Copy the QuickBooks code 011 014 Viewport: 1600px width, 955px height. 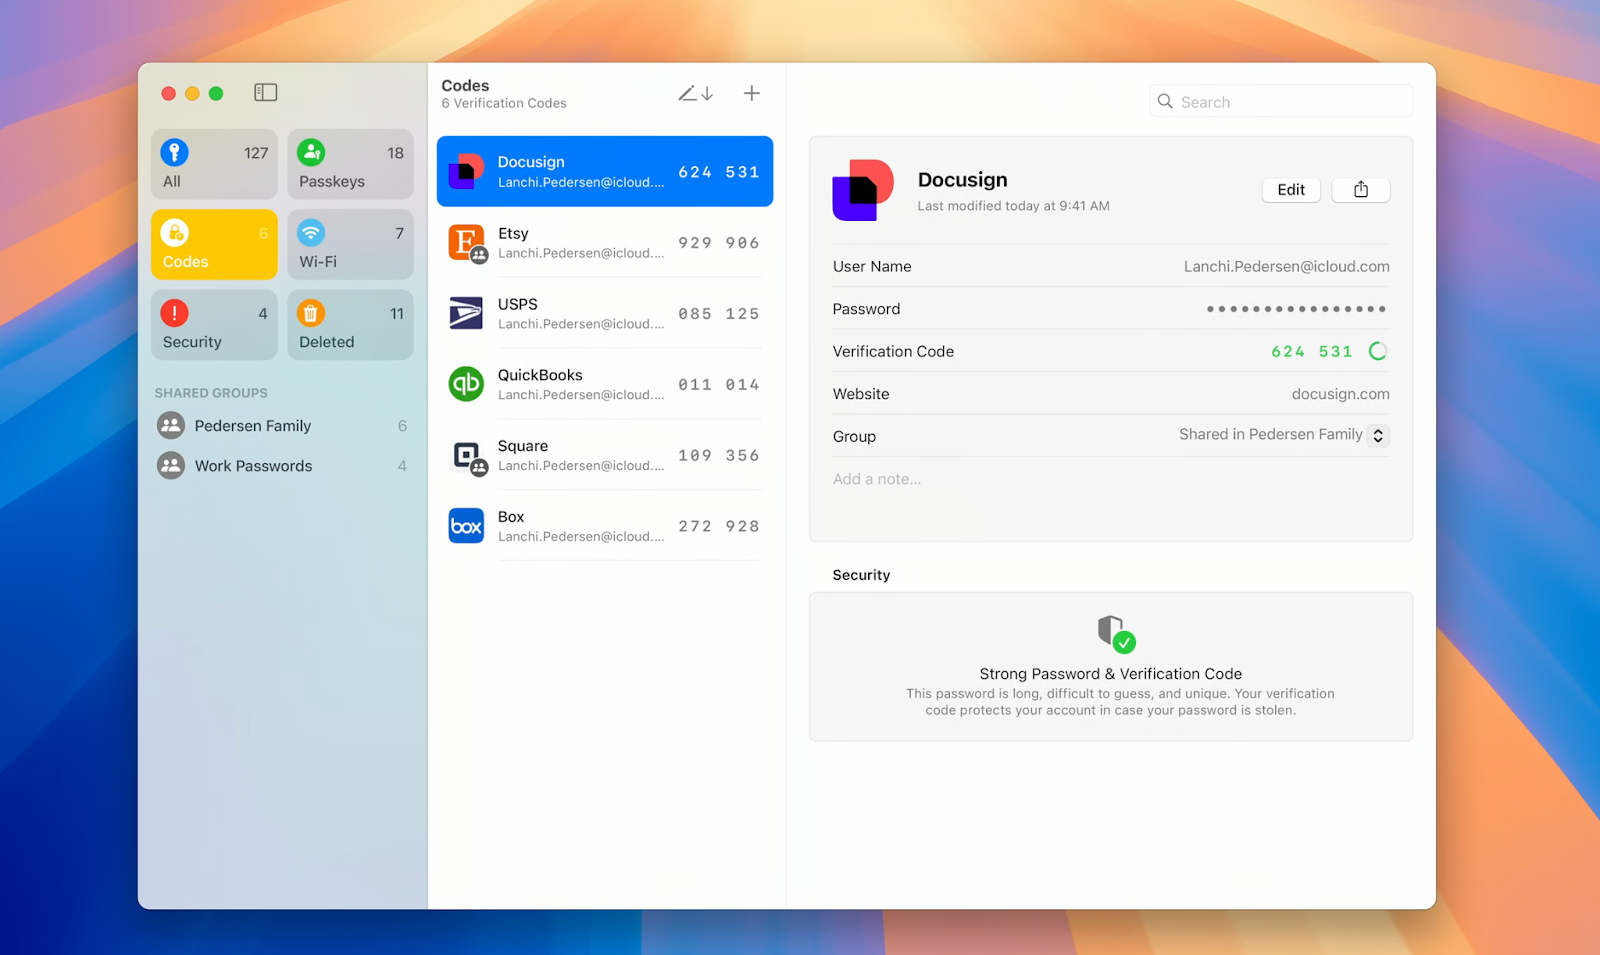click(719, 385)
